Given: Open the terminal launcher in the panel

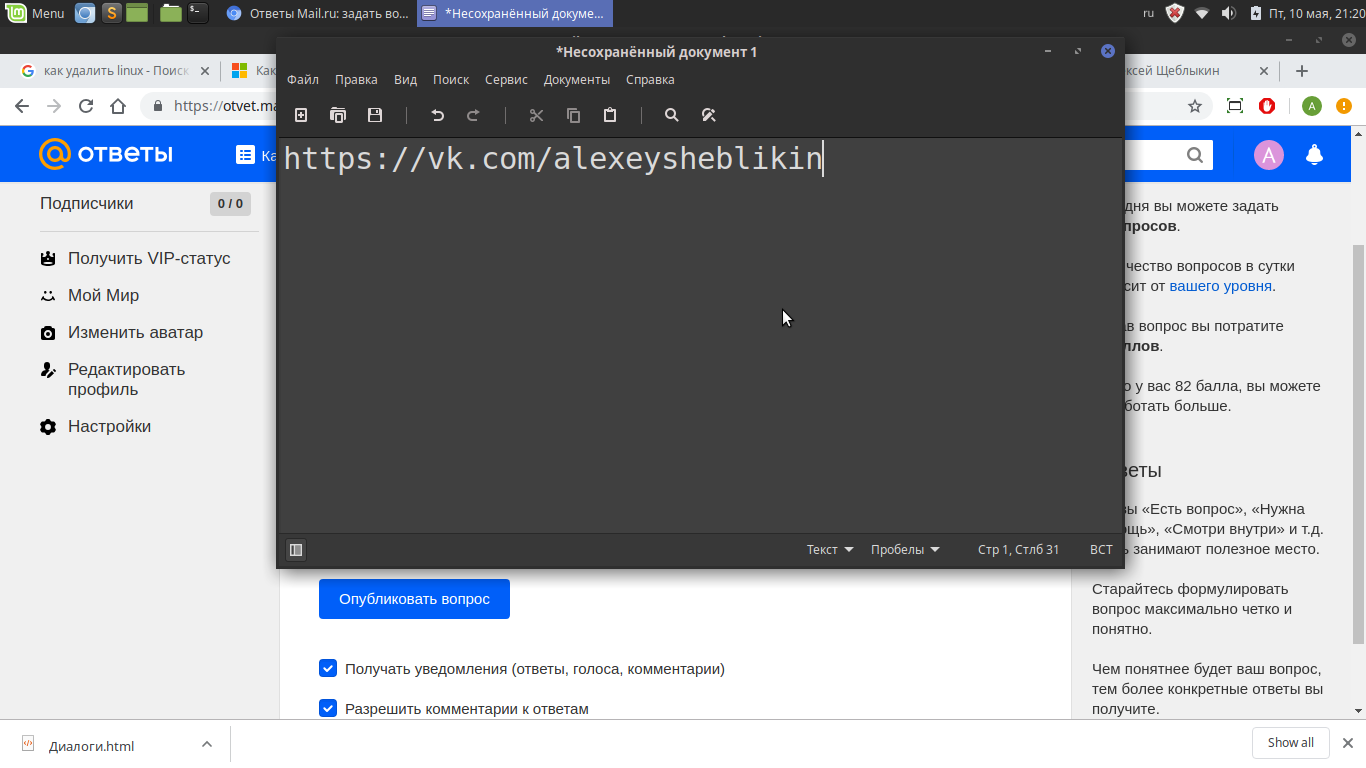Looking at the screenshot, I should point(197,13).
